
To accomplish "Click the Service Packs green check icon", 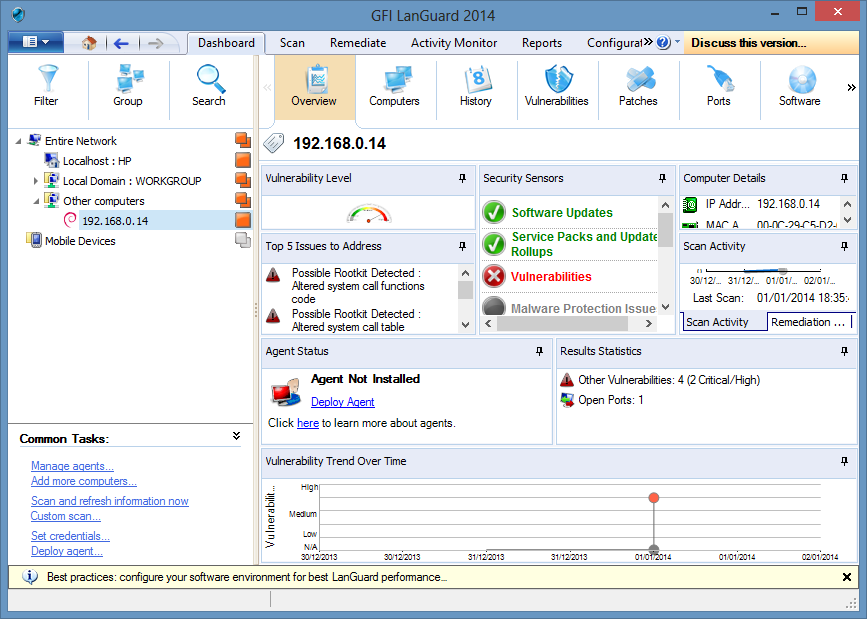I will tap(494, 244).
